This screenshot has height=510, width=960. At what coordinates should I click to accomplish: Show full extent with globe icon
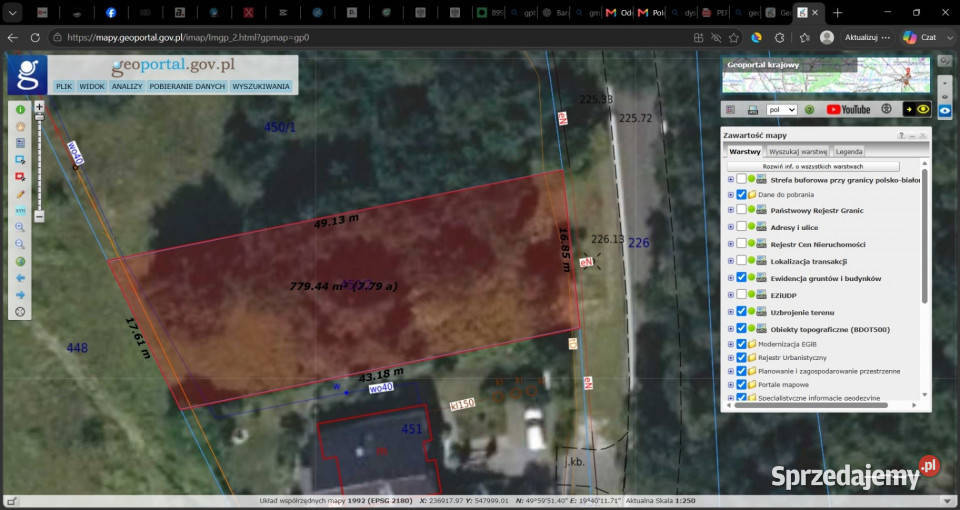[x=20, y=261]
